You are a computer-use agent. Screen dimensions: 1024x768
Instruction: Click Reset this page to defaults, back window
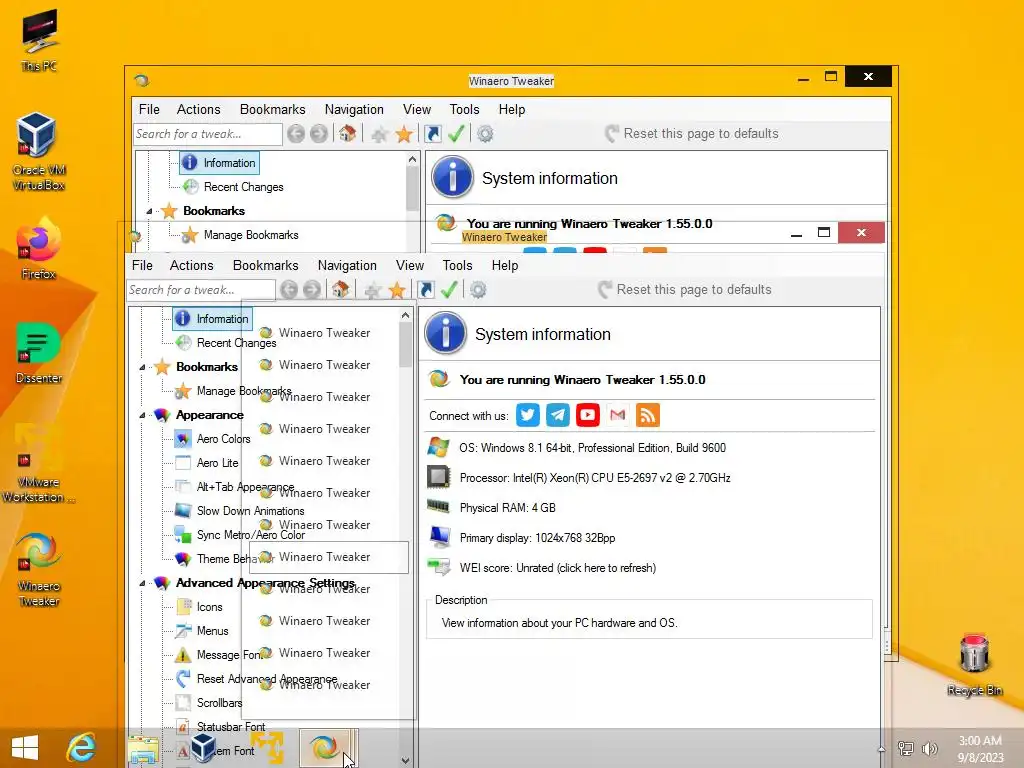[x=692, y=133]
